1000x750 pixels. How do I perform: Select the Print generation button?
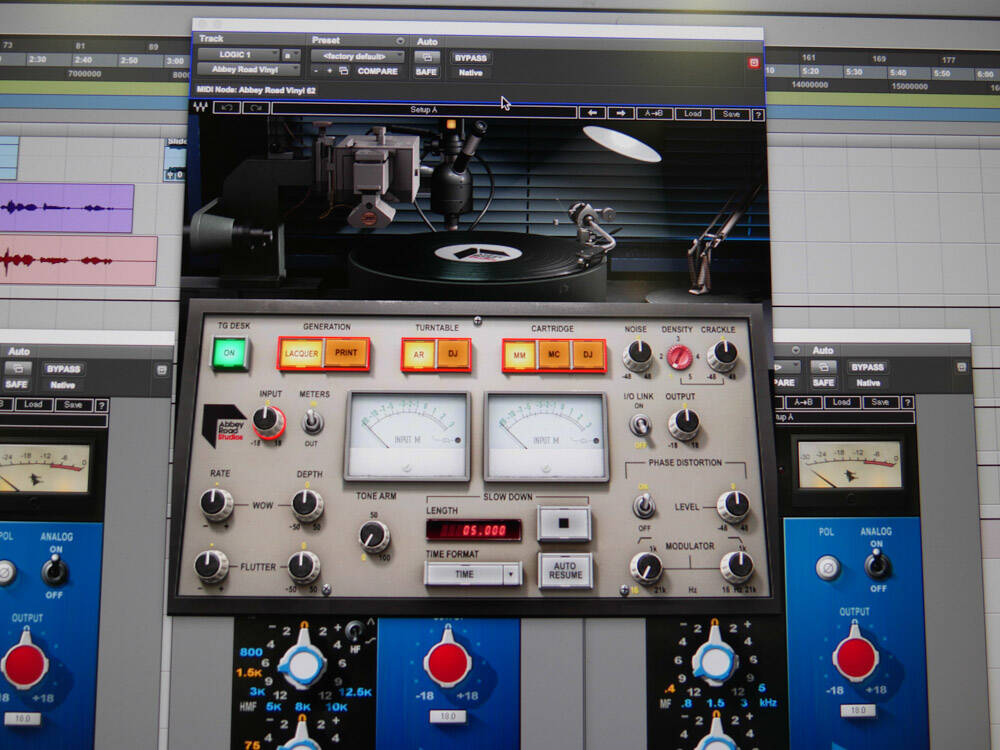pyautogui.click(x=346, y=353)
